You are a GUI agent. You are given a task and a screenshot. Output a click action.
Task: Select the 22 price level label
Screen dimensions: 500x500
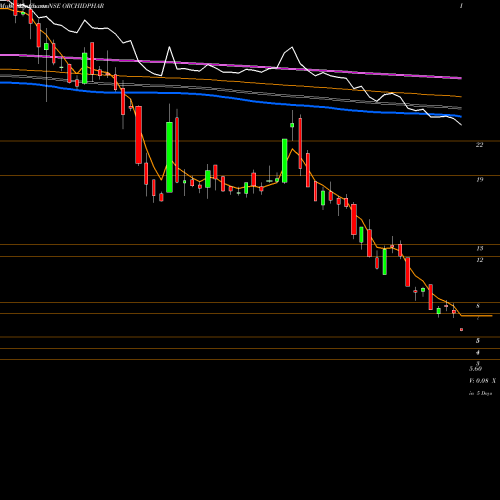click(479, 145)
